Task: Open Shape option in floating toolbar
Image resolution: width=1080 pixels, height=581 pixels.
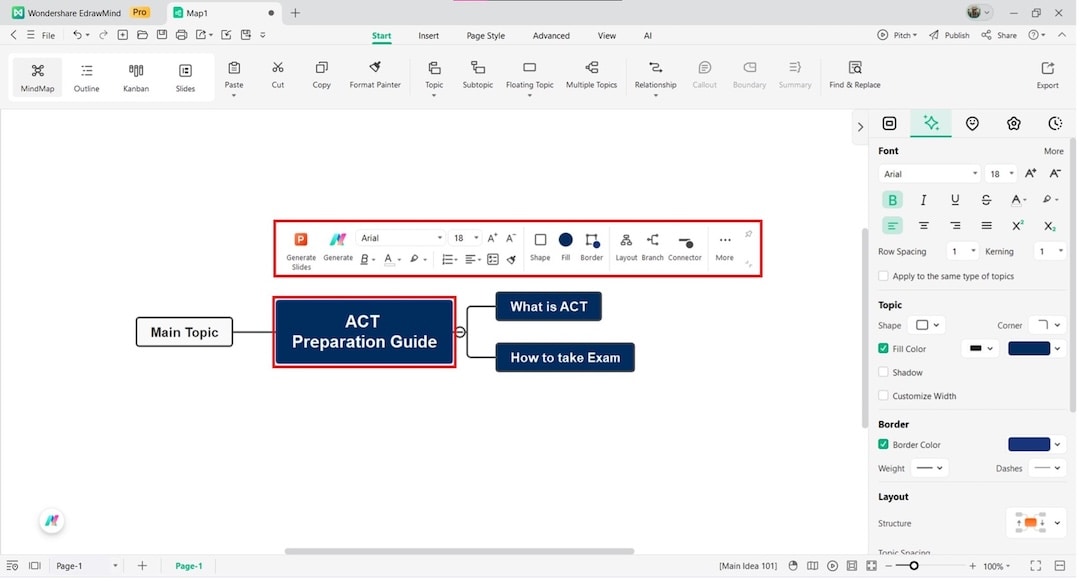Action: click(x=540, y=246)
